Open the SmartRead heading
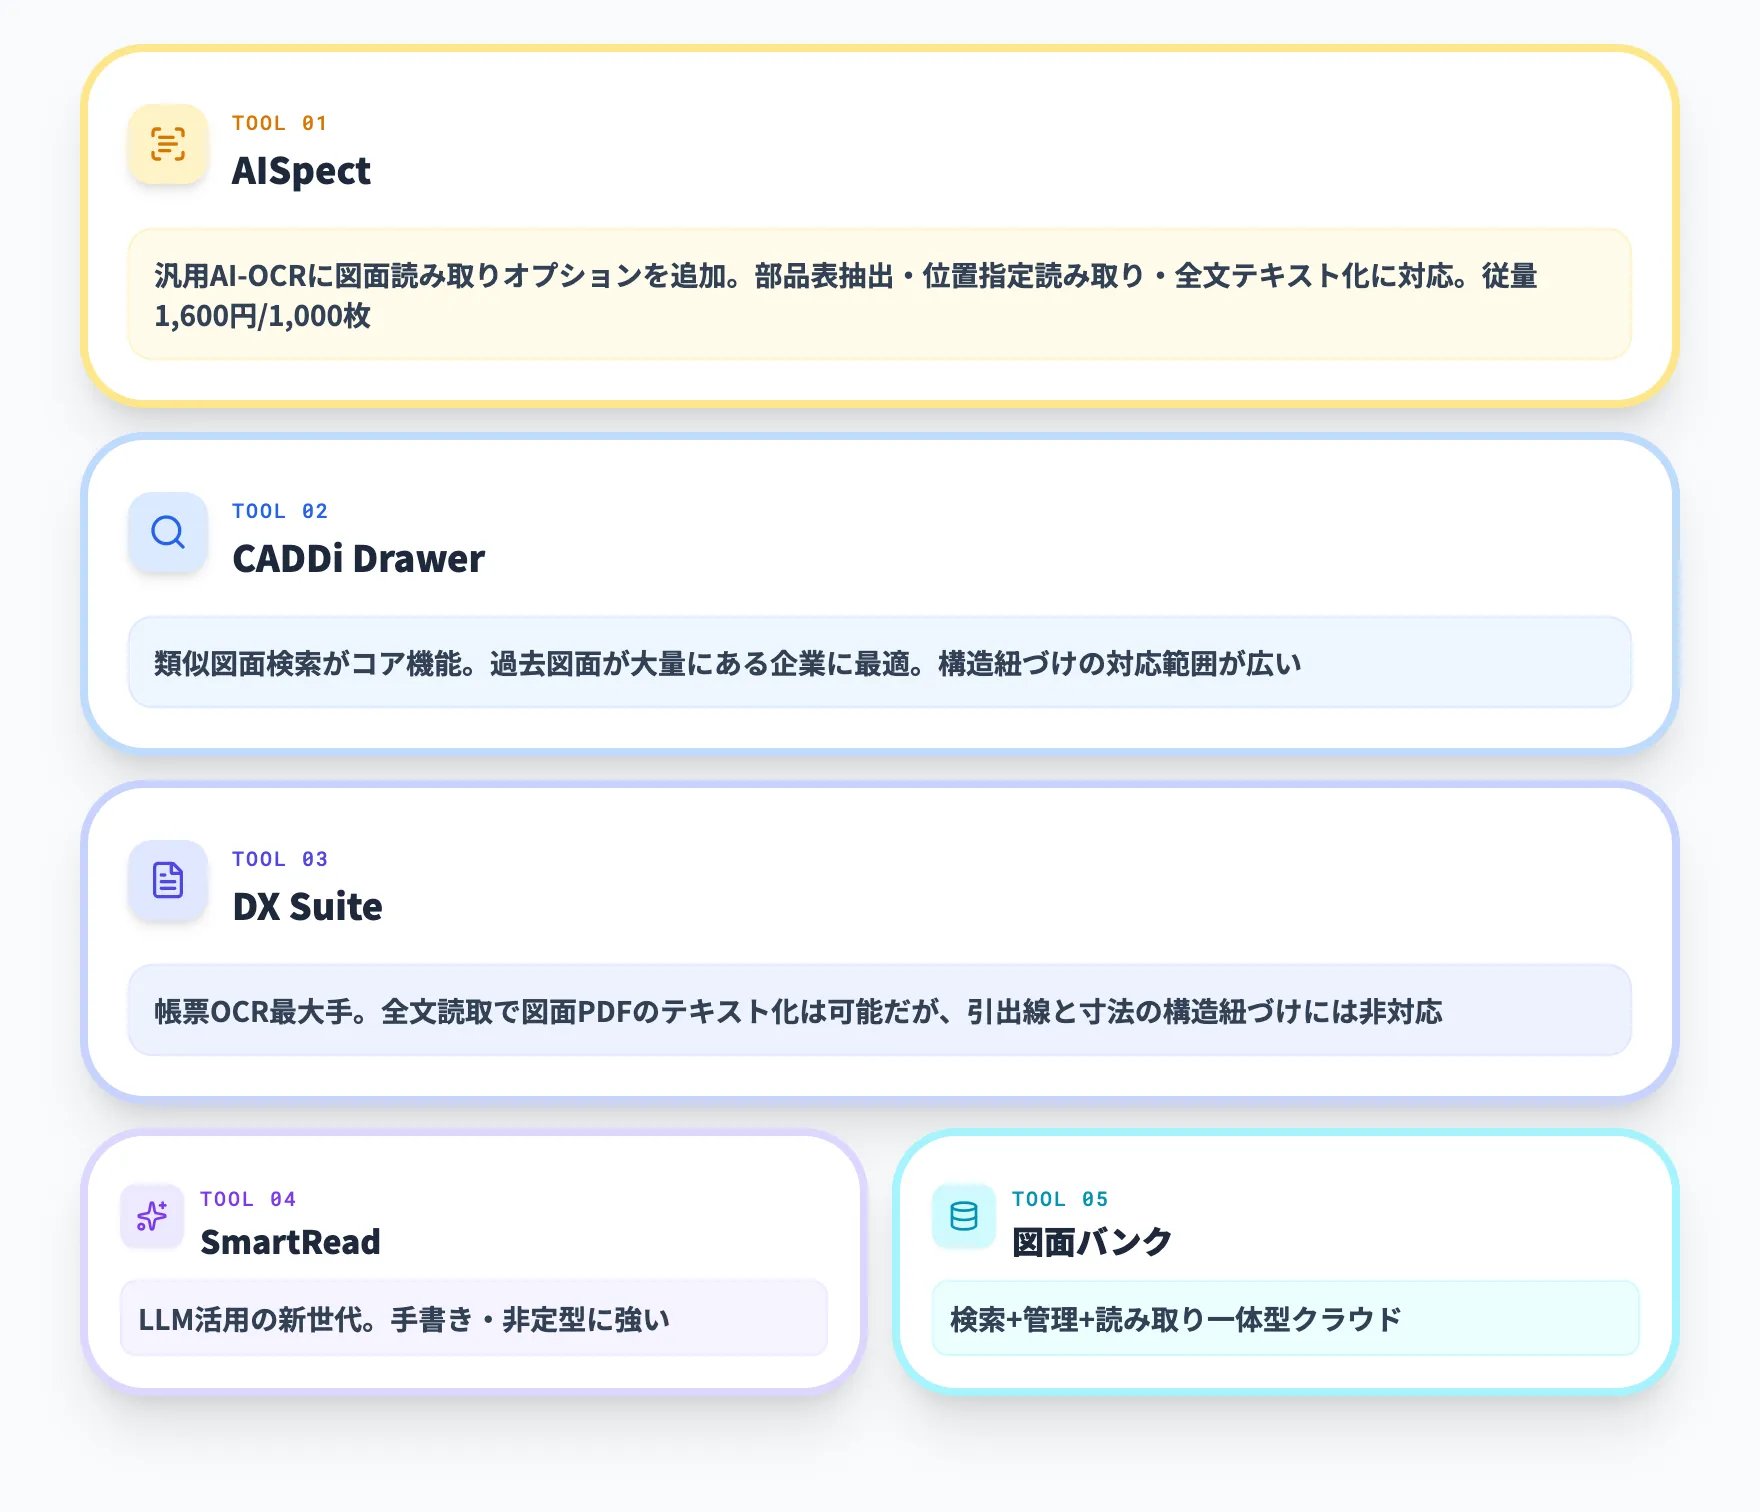The height and width of the screenshot is (1512, 1760). [x=291, y=1243]
